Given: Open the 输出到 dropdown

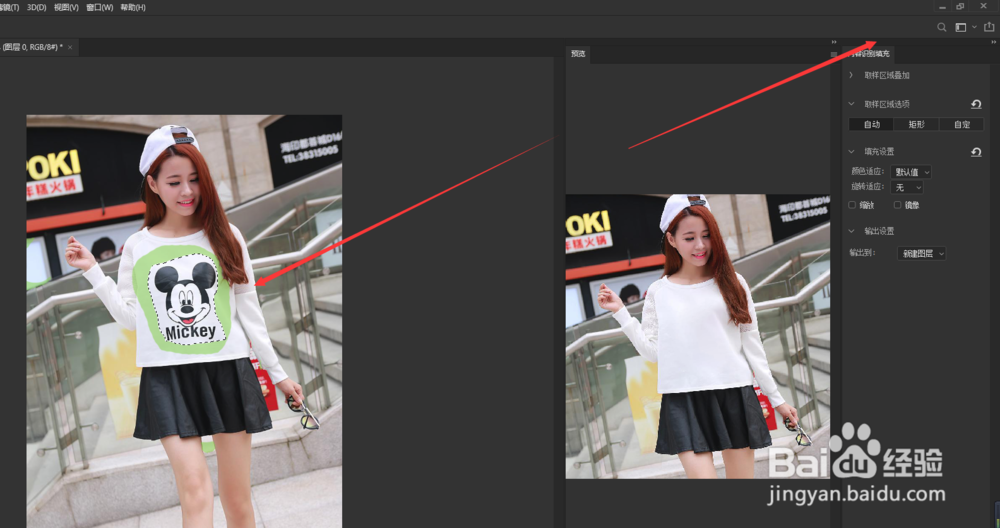Looking at the screenshot, I should pos(922,253).
